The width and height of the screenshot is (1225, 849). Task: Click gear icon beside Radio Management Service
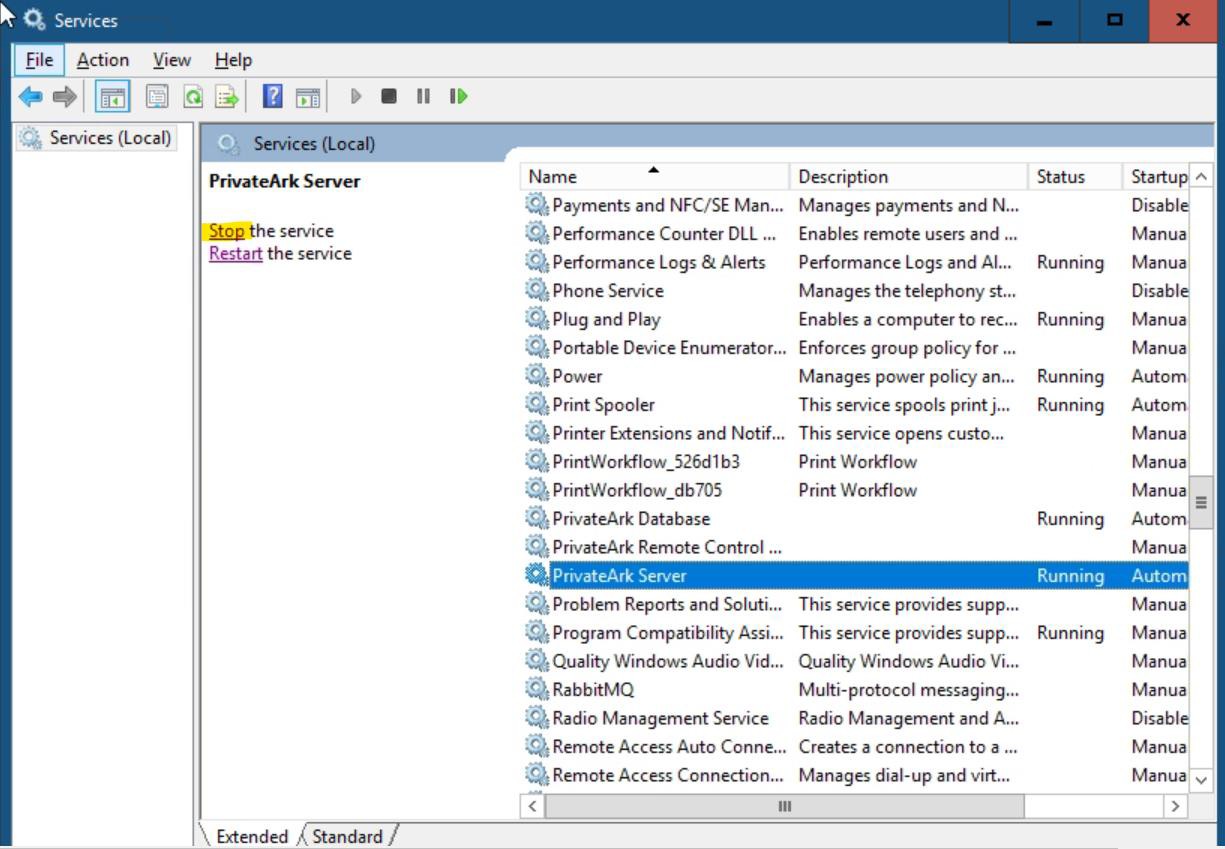coord(537,718)
